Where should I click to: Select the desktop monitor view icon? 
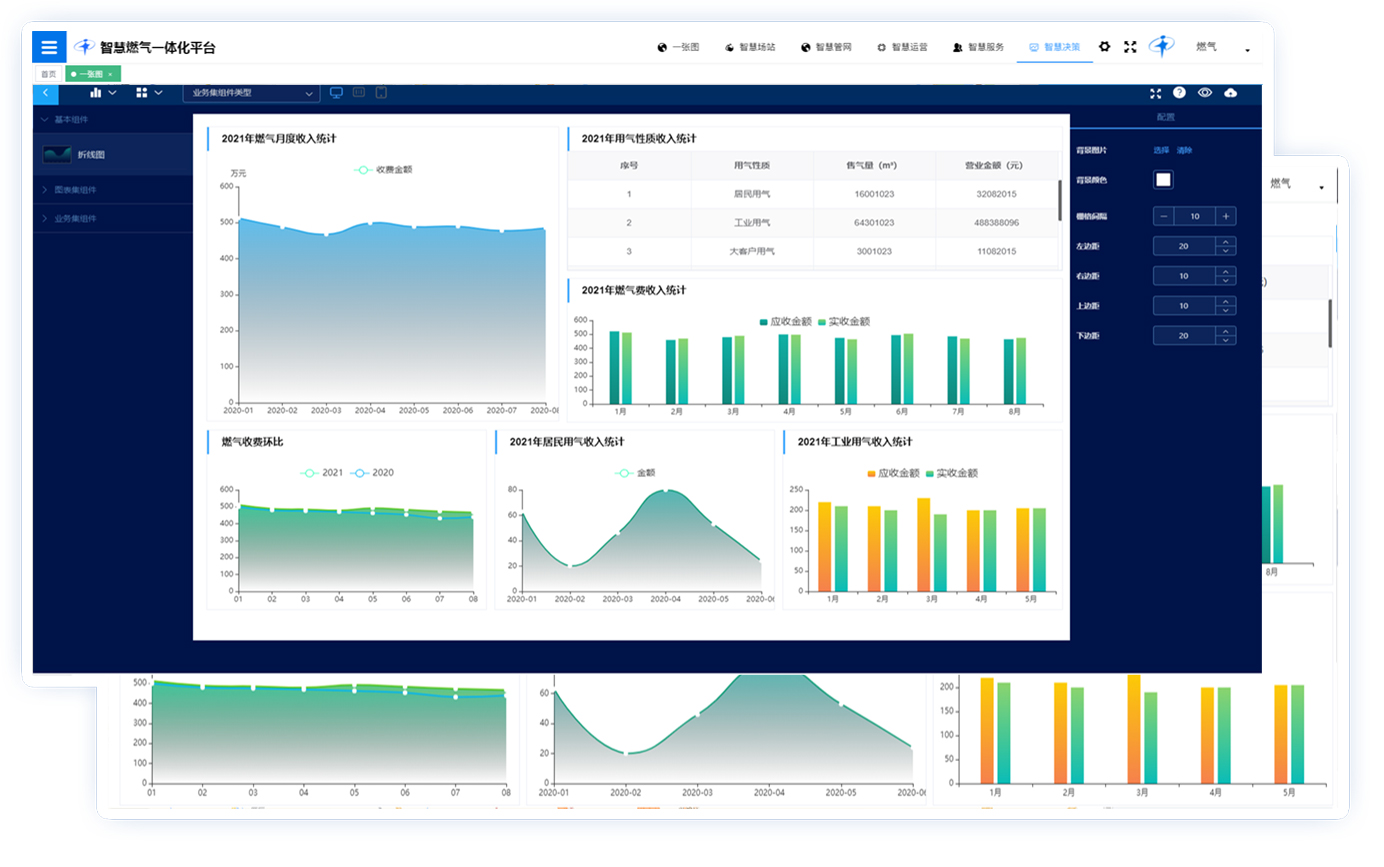click(x=336, y=93)
